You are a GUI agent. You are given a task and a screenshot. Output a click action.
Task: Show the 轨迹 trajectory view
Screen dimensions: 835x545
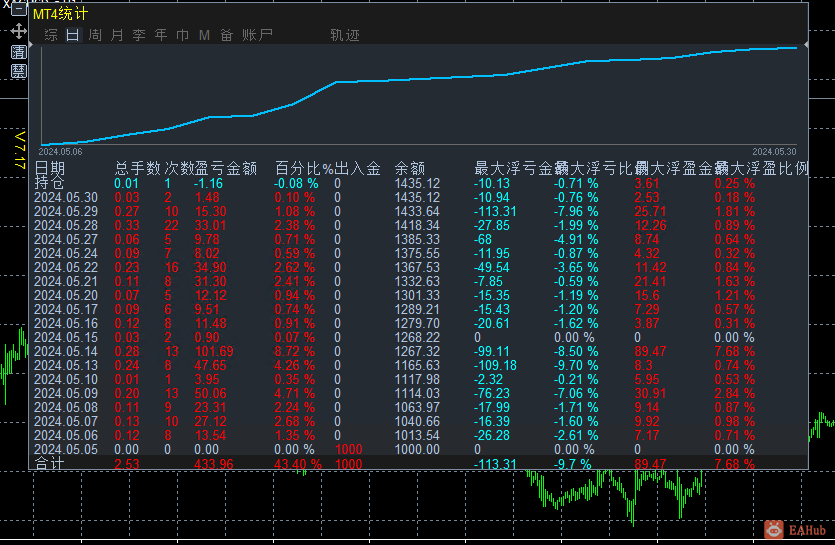point(344,35)
